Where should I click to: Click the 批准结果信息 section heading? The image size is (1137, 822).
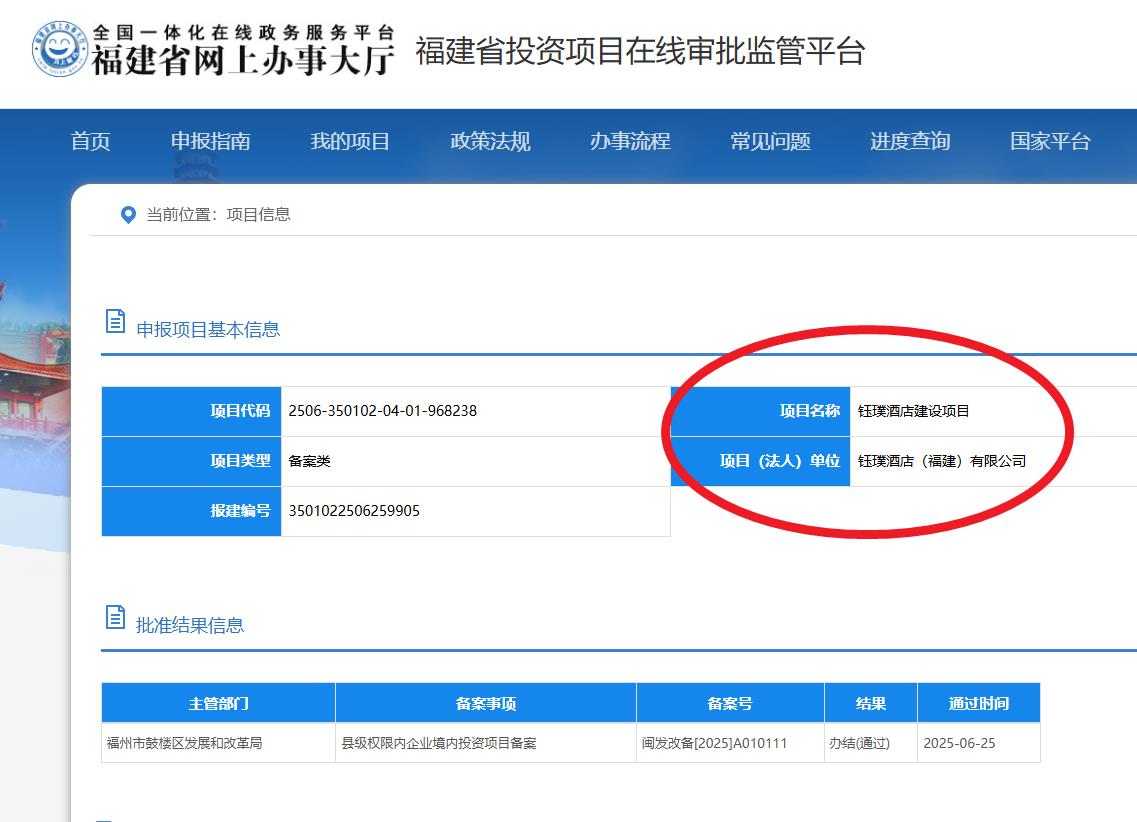(190, 626)
